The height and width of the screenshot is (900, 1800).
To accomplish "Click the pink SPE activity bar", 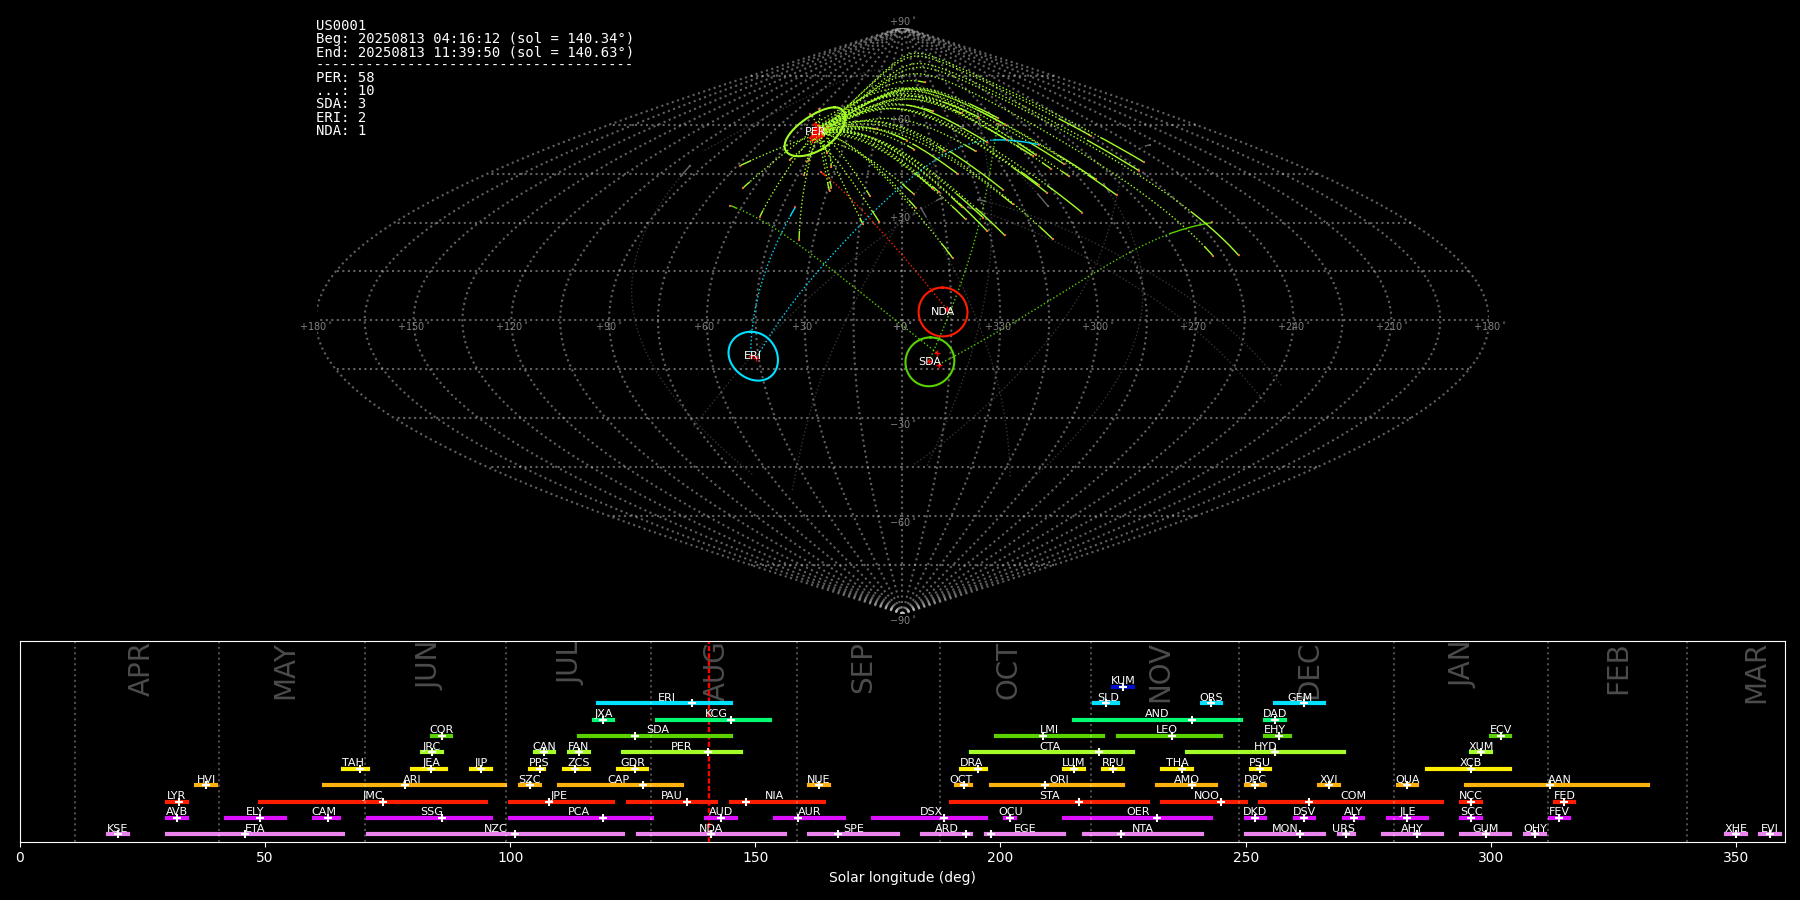I will [x=853, y=834].
